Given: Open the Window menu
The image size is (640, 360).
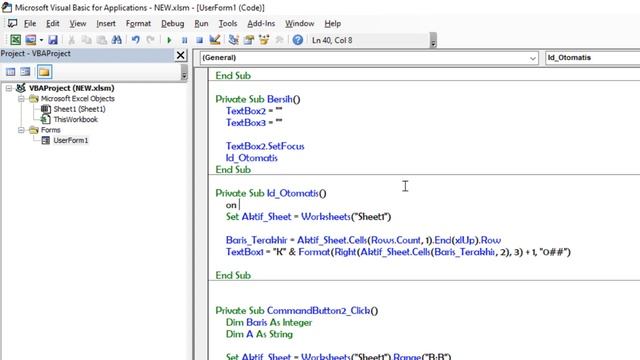Looking at the screenshot, I should (300, 24).
